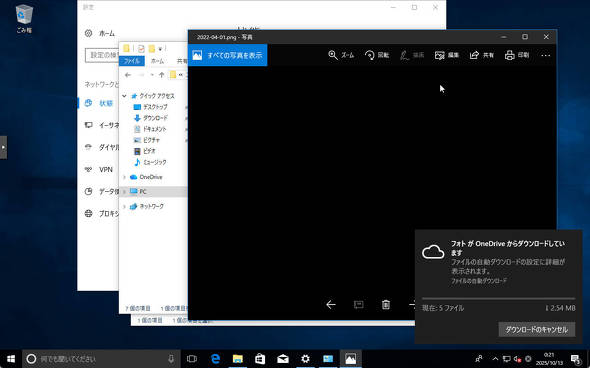Select Proxy in Settings sidebar
Viewport: 590px width, 368px height.
[x=102, y=214]
